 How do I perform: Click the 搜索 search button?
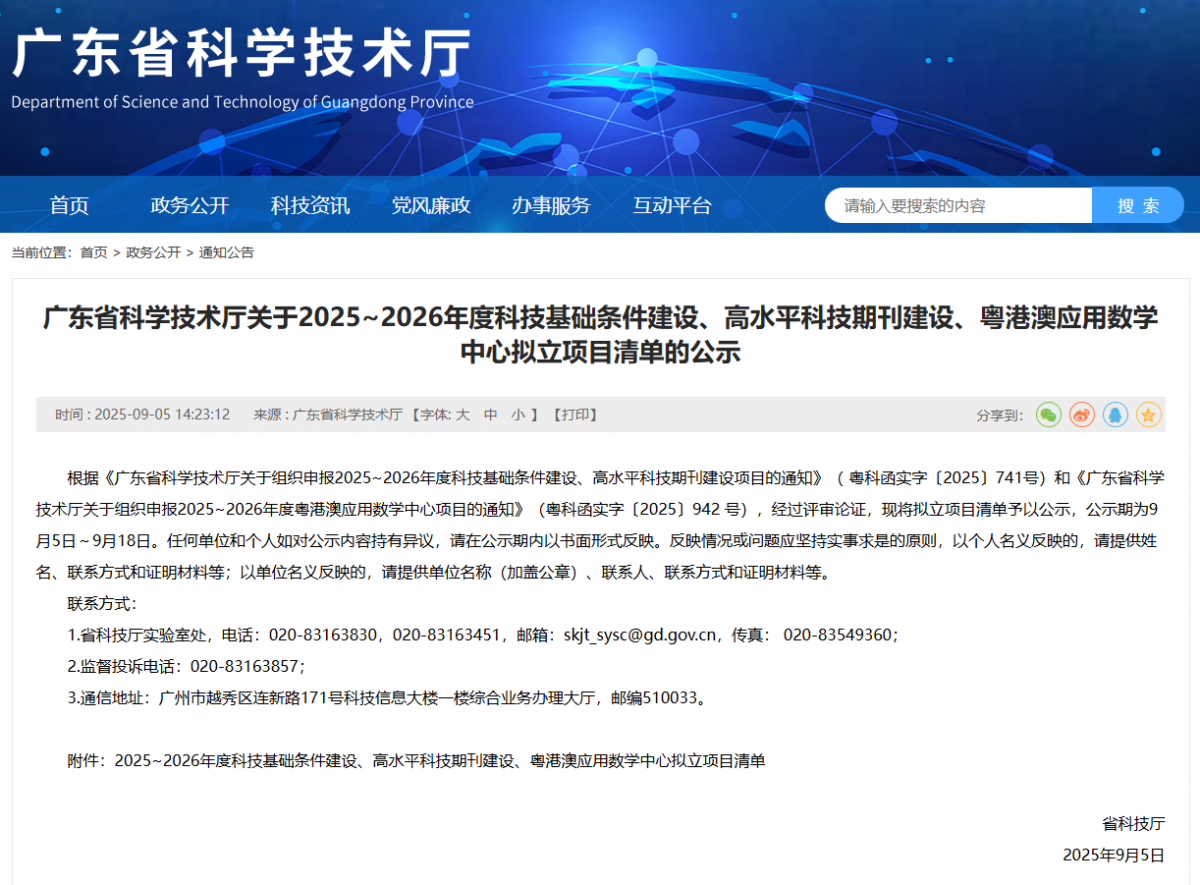(x=1138, y=206)
